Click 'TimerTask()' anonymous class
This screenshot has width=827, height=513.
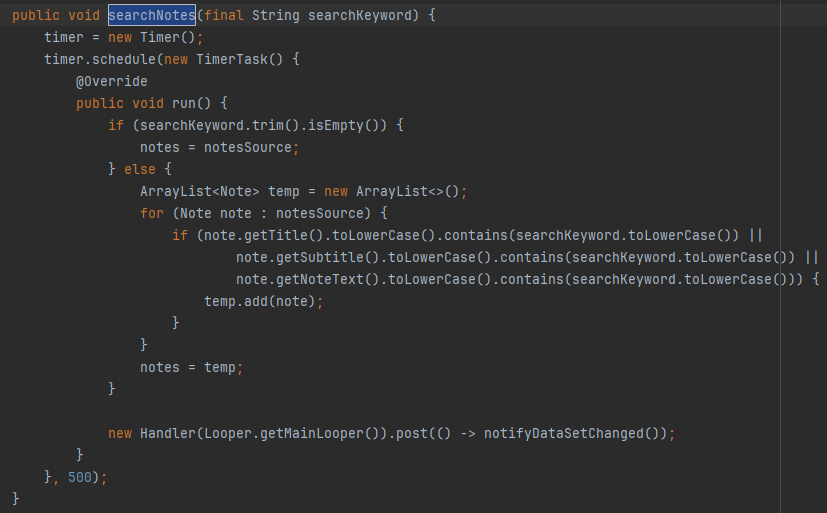click(x=239, y=59)
